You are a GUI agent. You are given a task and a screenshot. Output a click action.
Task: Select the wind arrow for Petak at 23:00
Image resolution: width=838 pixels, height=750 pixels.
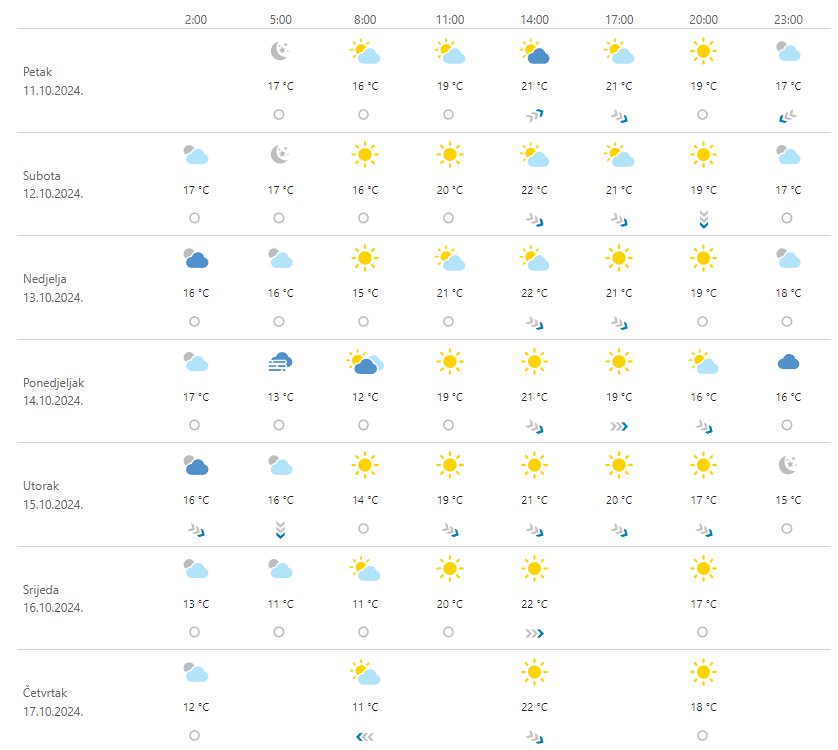point(788,116)
